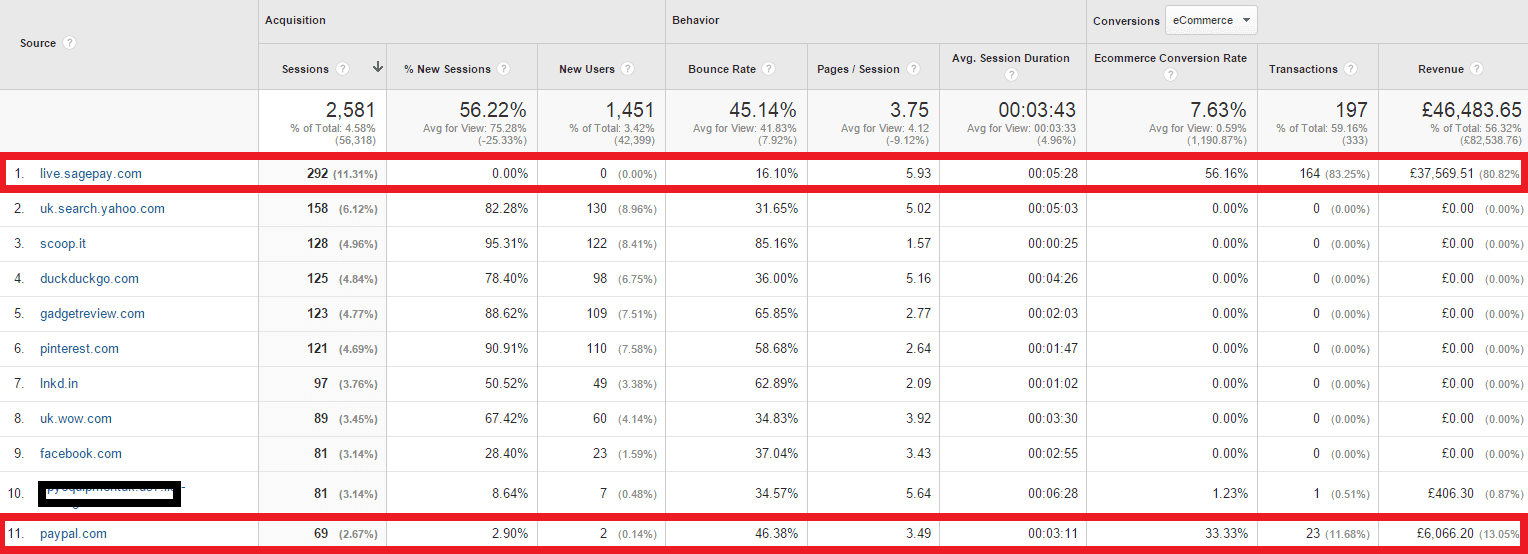1528x554 pixels.
Task: Click total conversion rate 7.63%
Action: pyautogui.click(x=1219, y=110)
